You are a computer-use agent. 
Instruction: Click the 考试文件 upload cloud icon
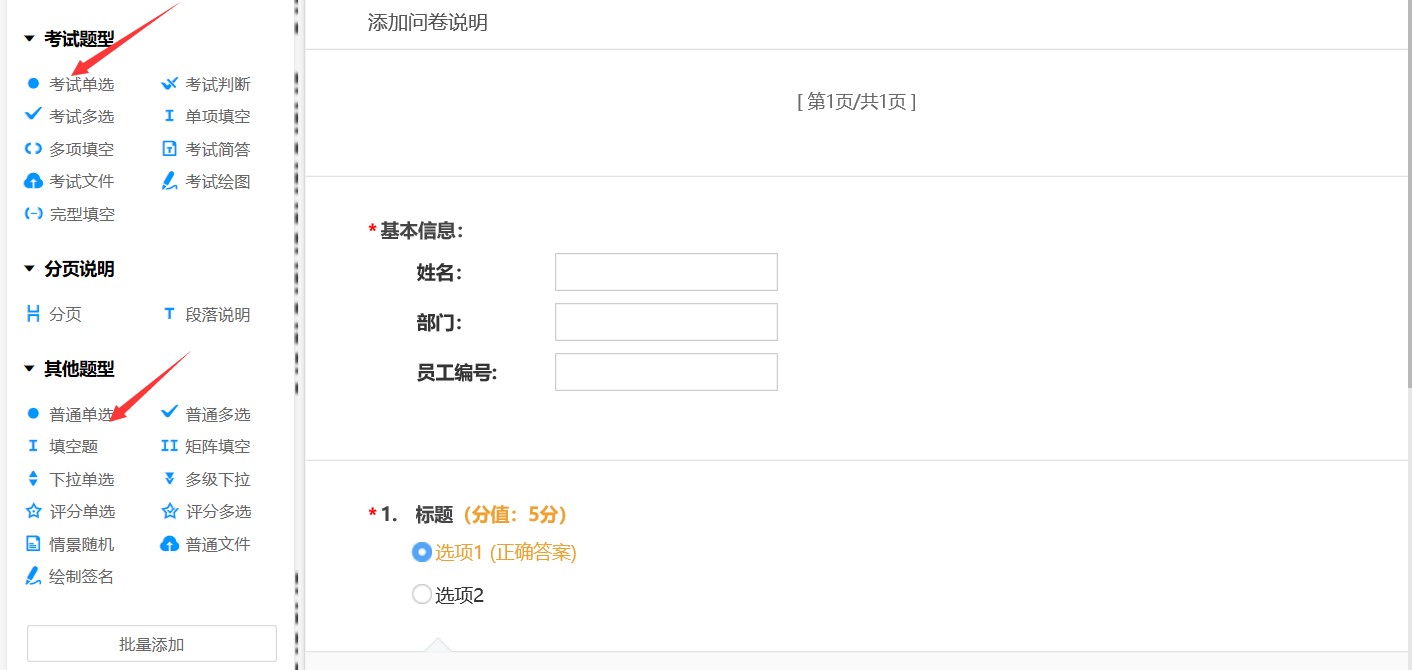coord(33,181)
